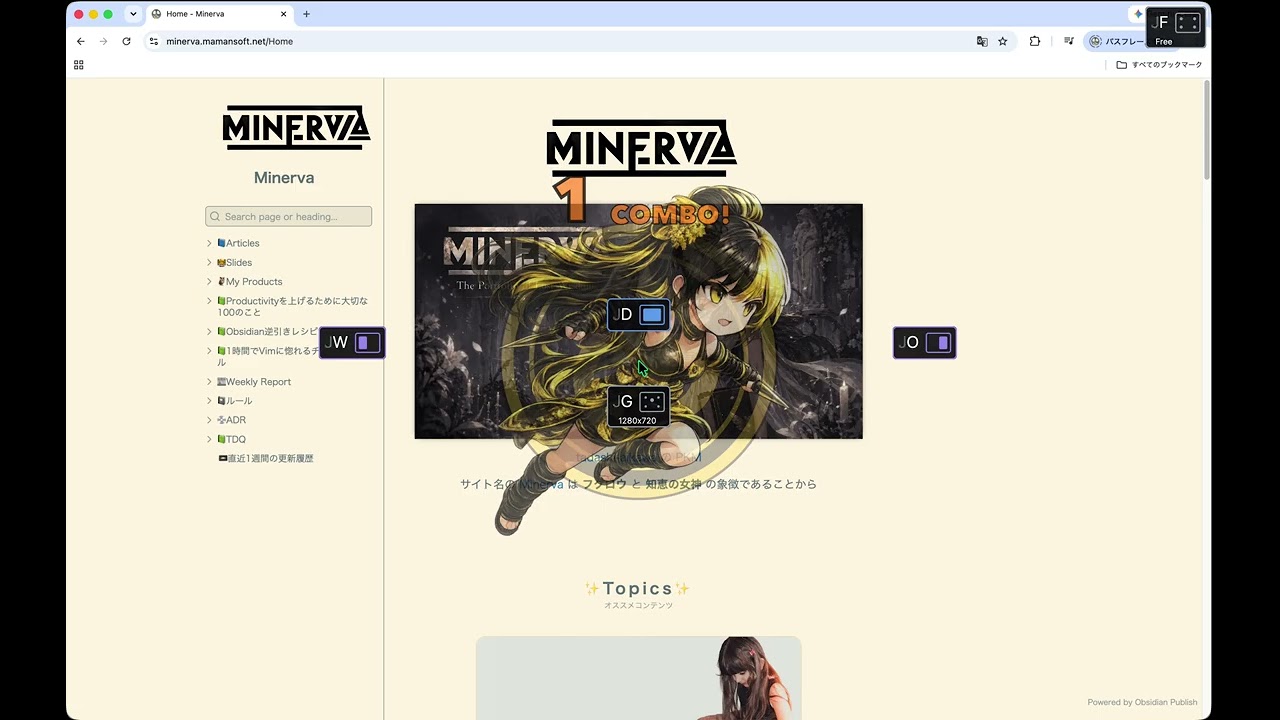Go back to the previous page
The height and width of the screenshot is (720, 1280).
(81, 41)
